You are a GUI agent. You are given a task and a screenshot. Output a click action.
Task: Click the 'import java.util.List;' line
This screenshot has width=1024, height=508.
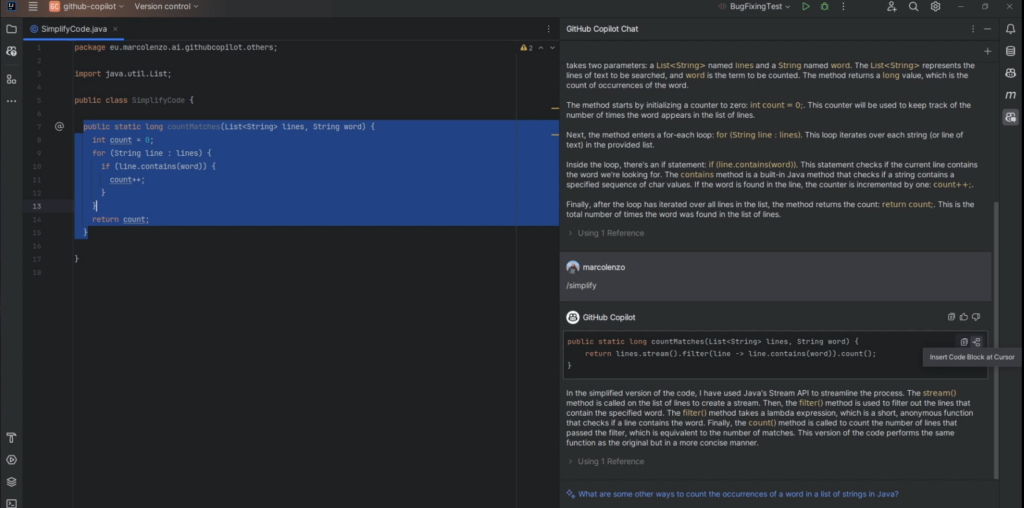[x=123, y=74]
